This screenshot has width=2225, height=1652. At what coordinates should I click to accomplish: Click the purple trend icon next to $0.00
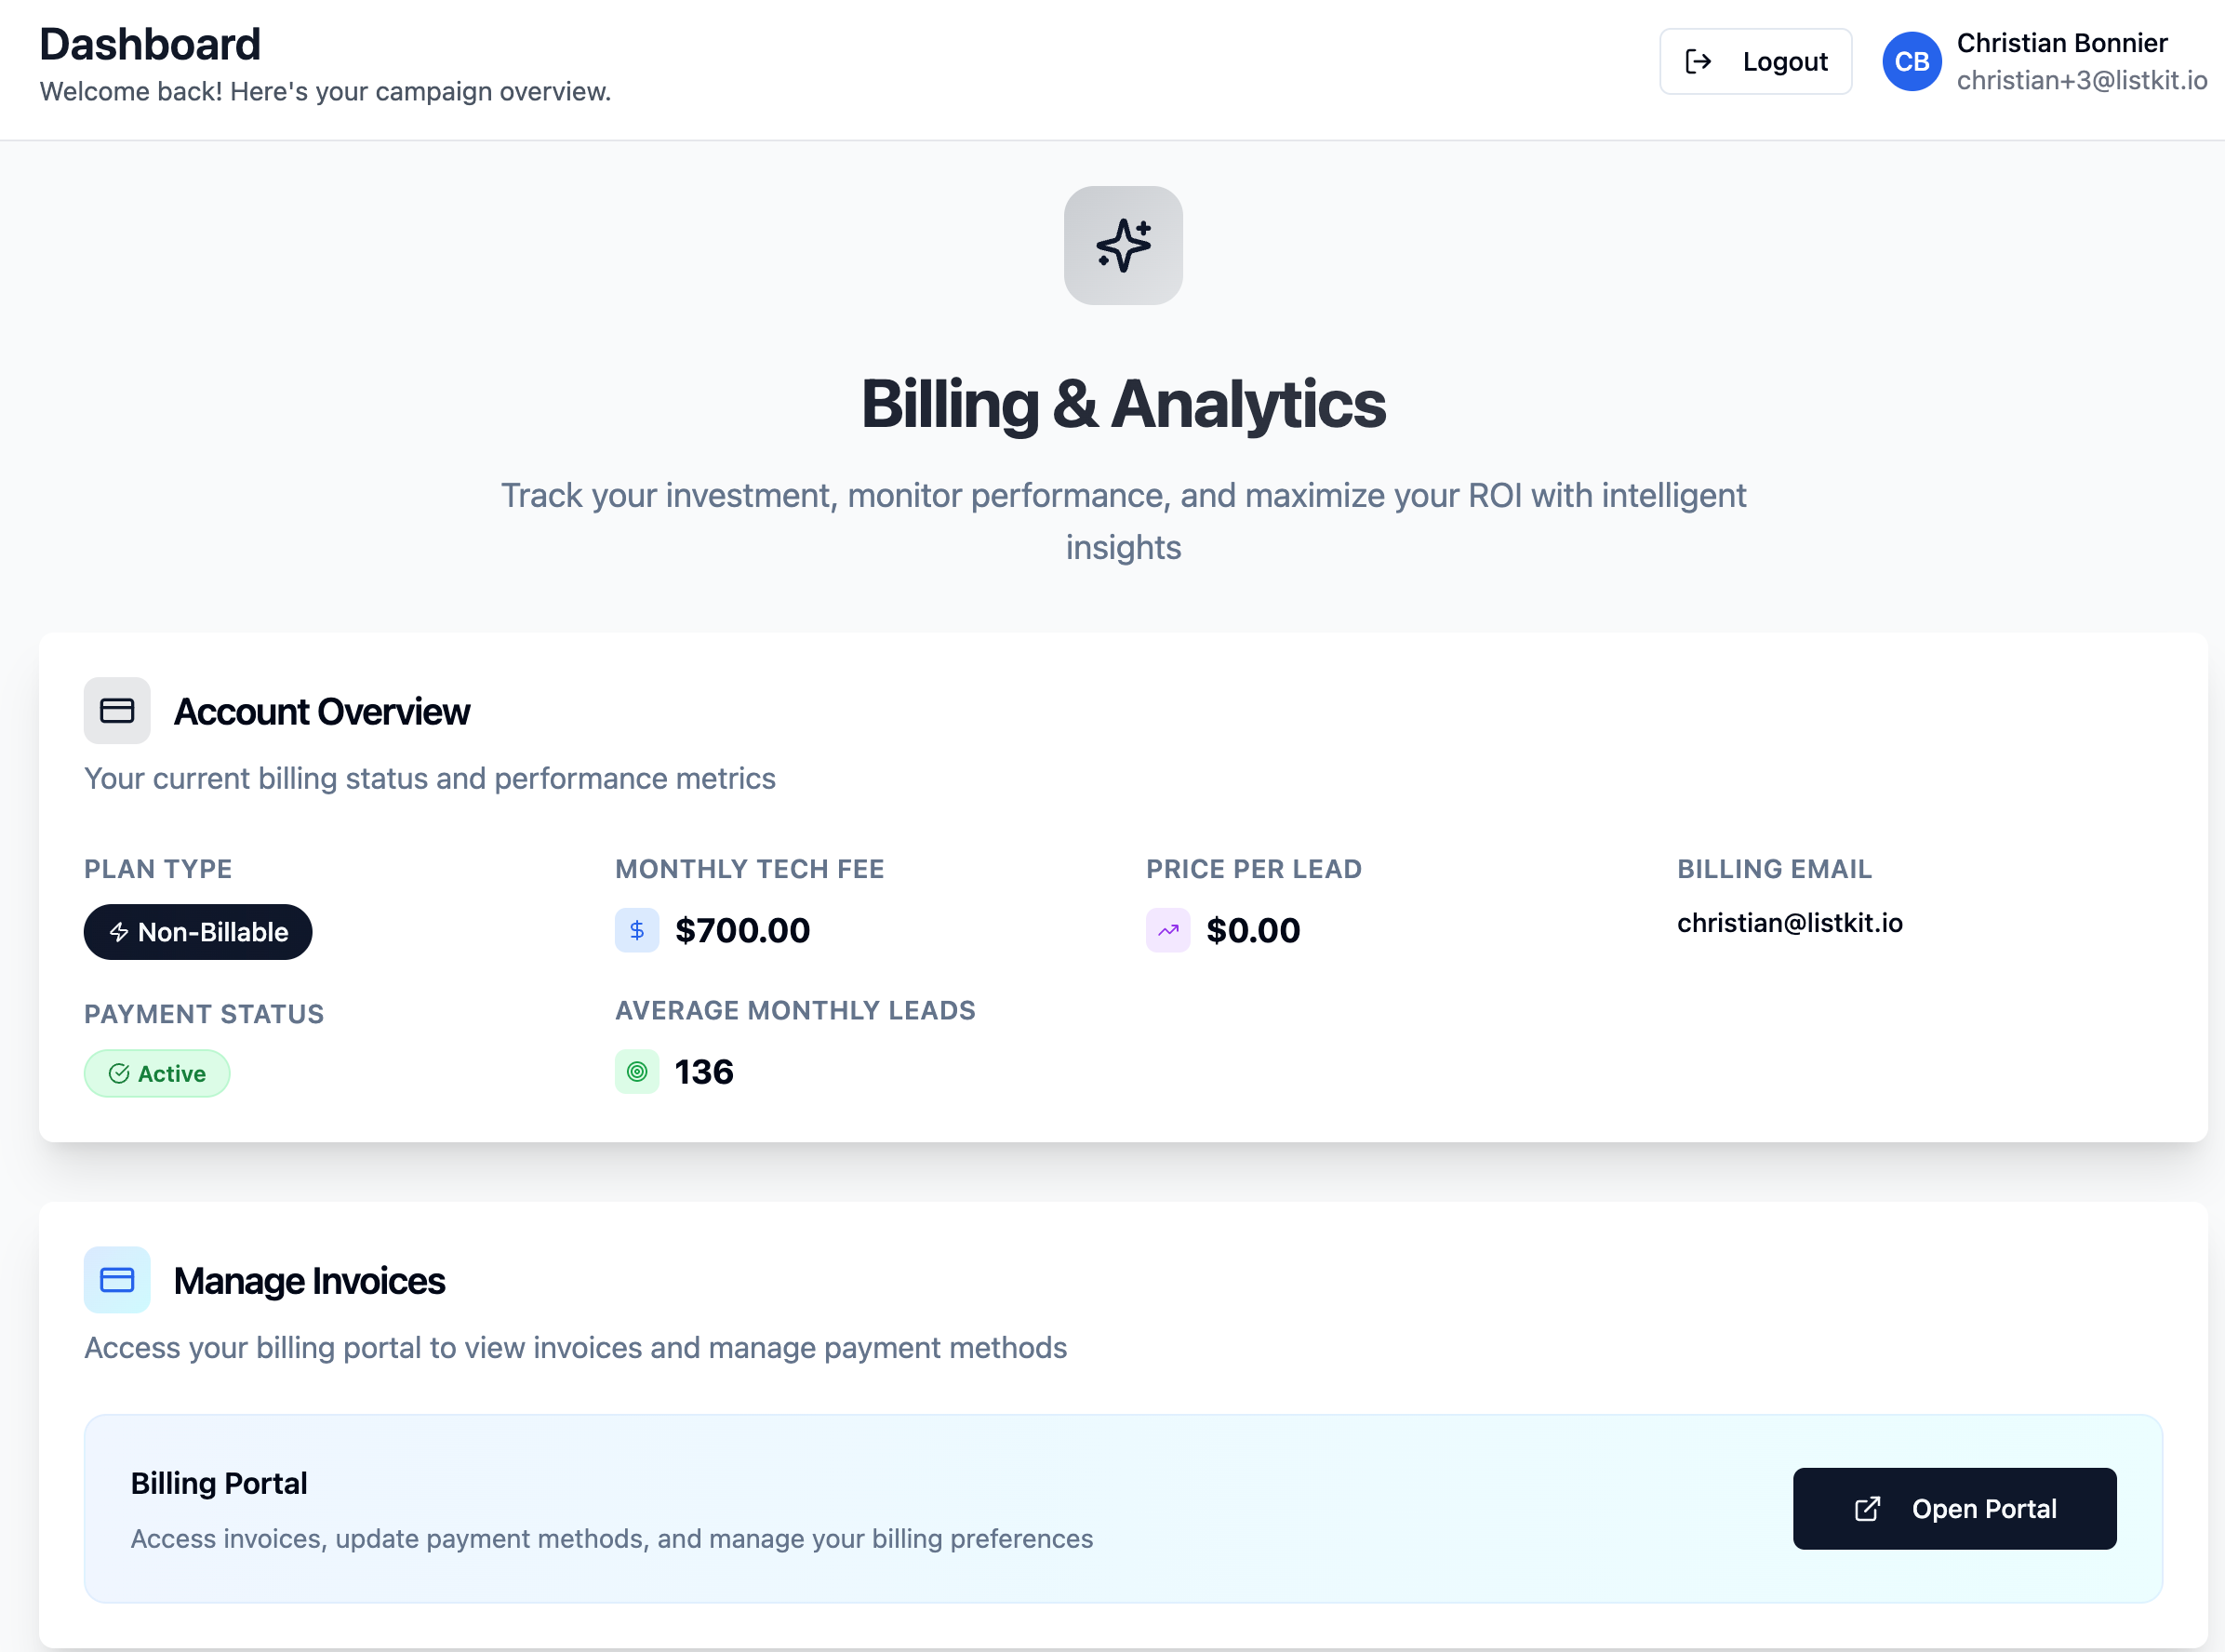1167,930
